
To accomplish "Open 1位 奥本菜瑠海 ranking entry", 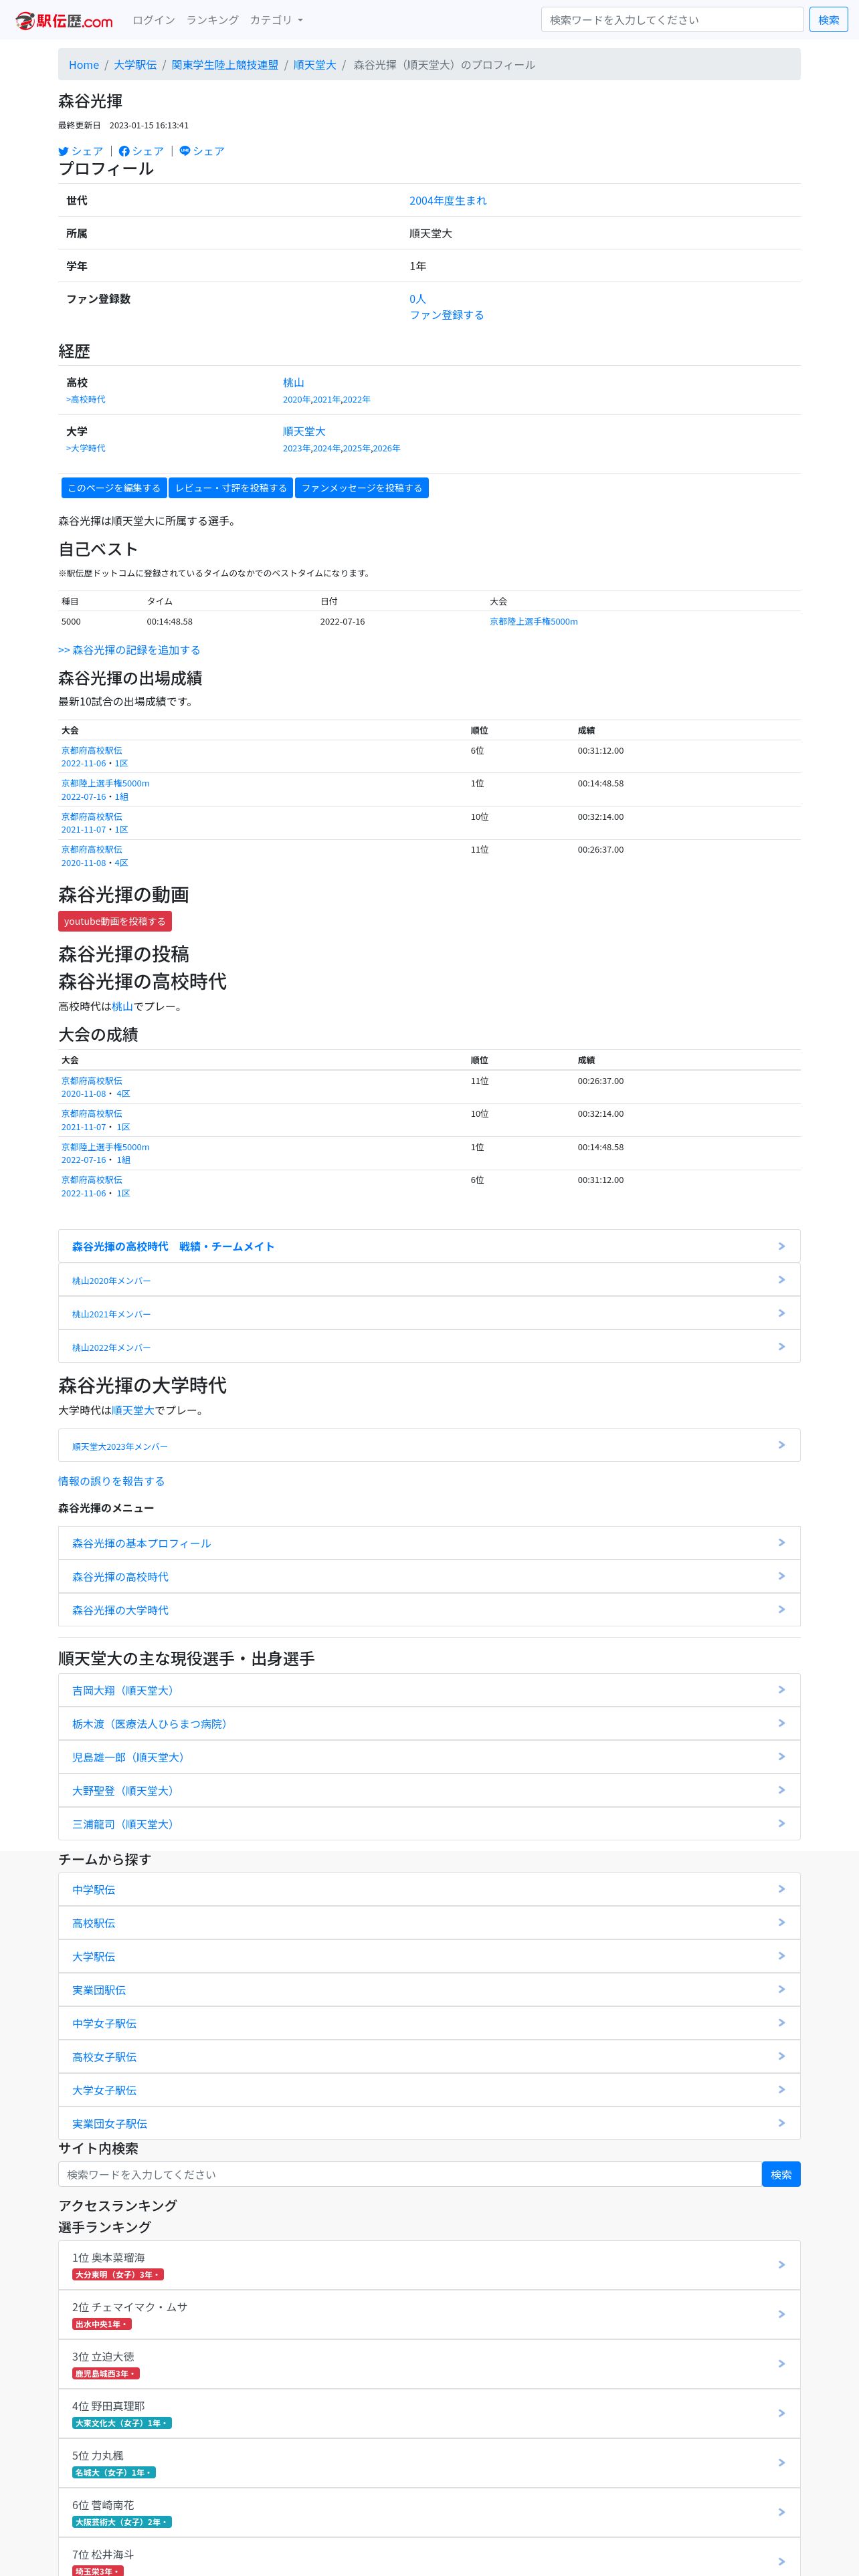I will (429, 2265).
